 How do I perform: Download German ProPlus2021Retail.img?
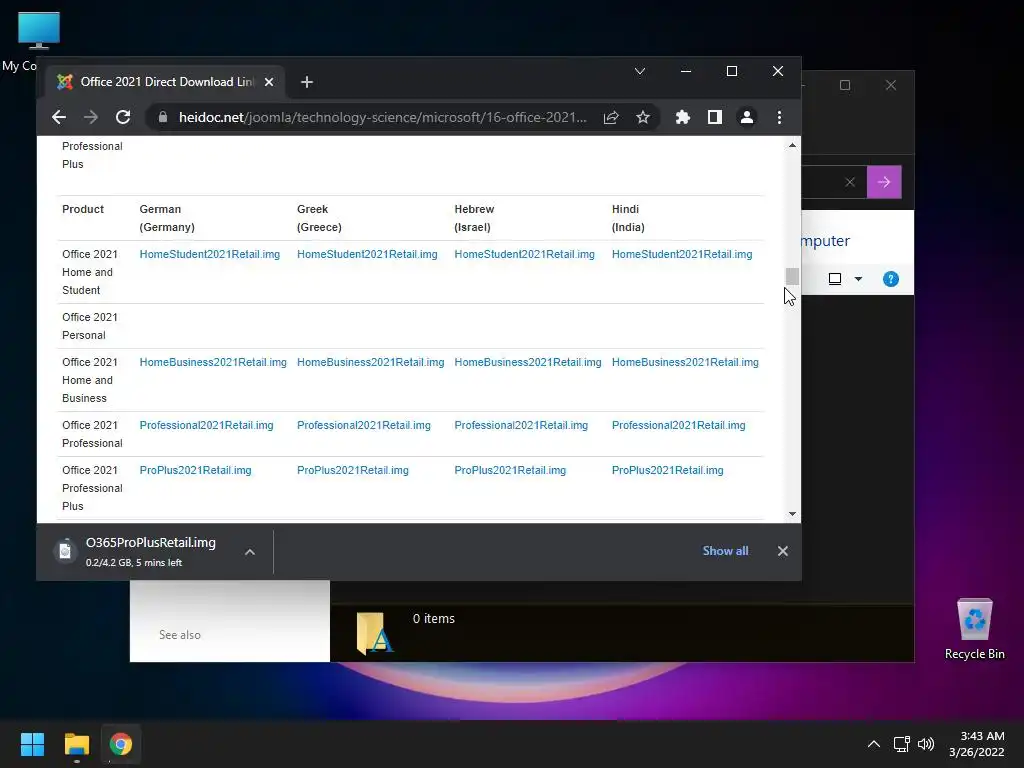point(195,470)
